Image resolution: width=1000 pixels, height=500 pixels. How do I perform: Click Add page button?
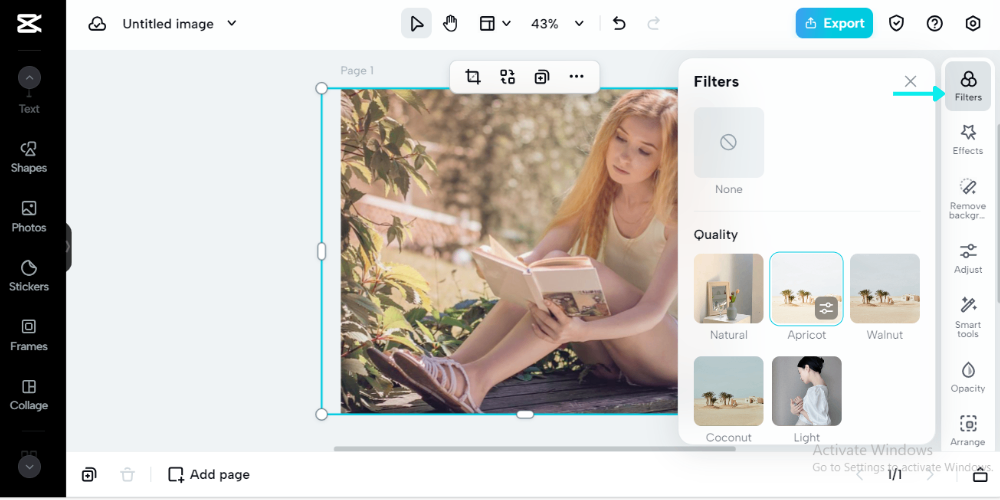click(209, 475)
